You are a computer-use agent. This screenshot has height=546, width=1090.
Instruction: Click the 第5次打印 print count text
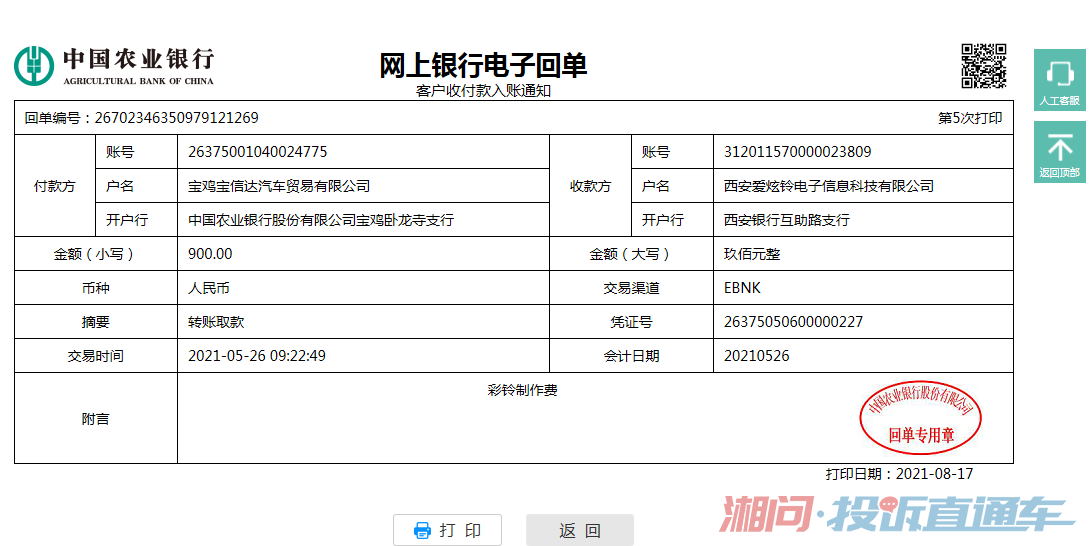(970, 118)
